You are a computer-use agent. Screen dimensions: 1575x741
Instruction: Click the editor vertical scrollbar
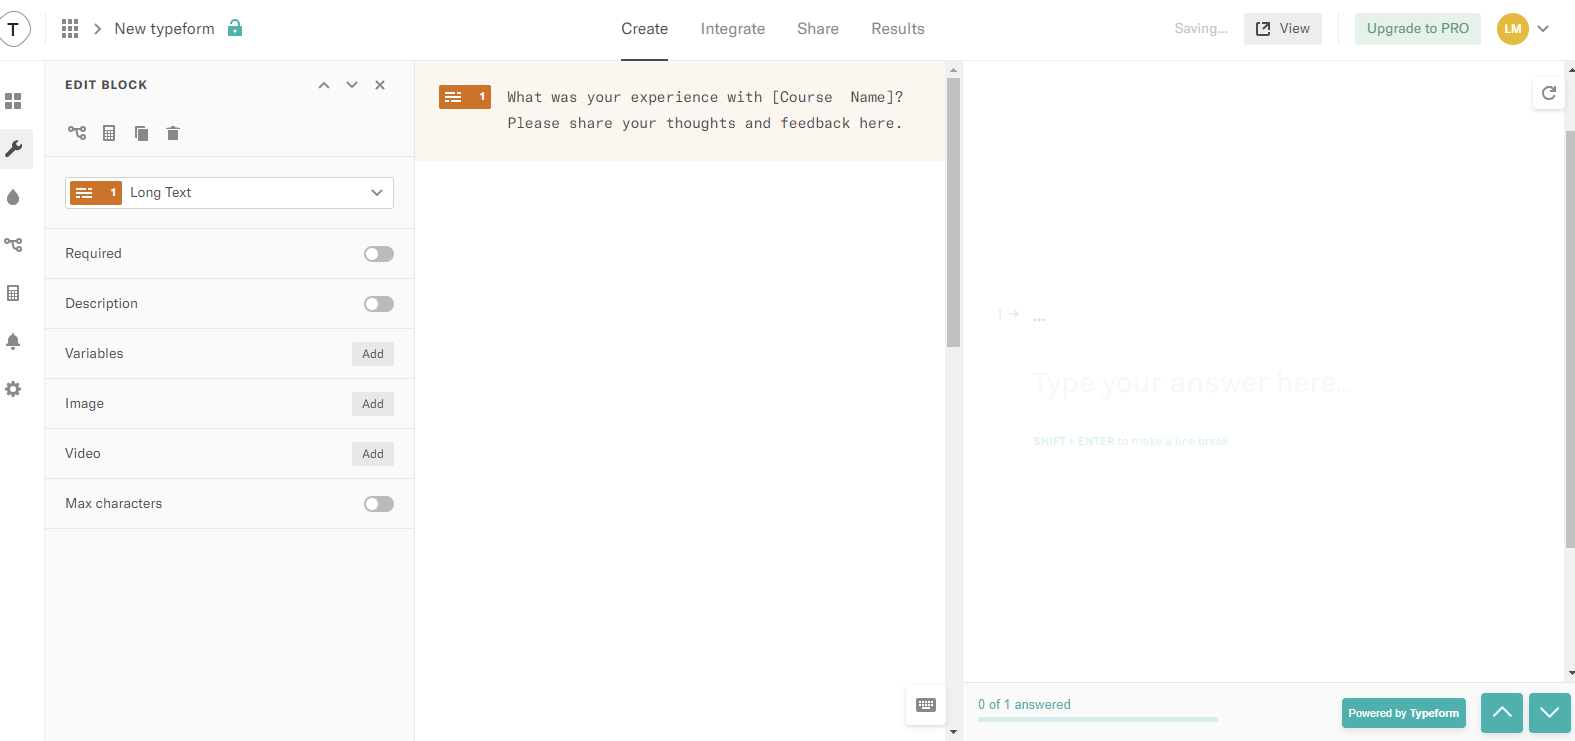click(x=953, y=212)
